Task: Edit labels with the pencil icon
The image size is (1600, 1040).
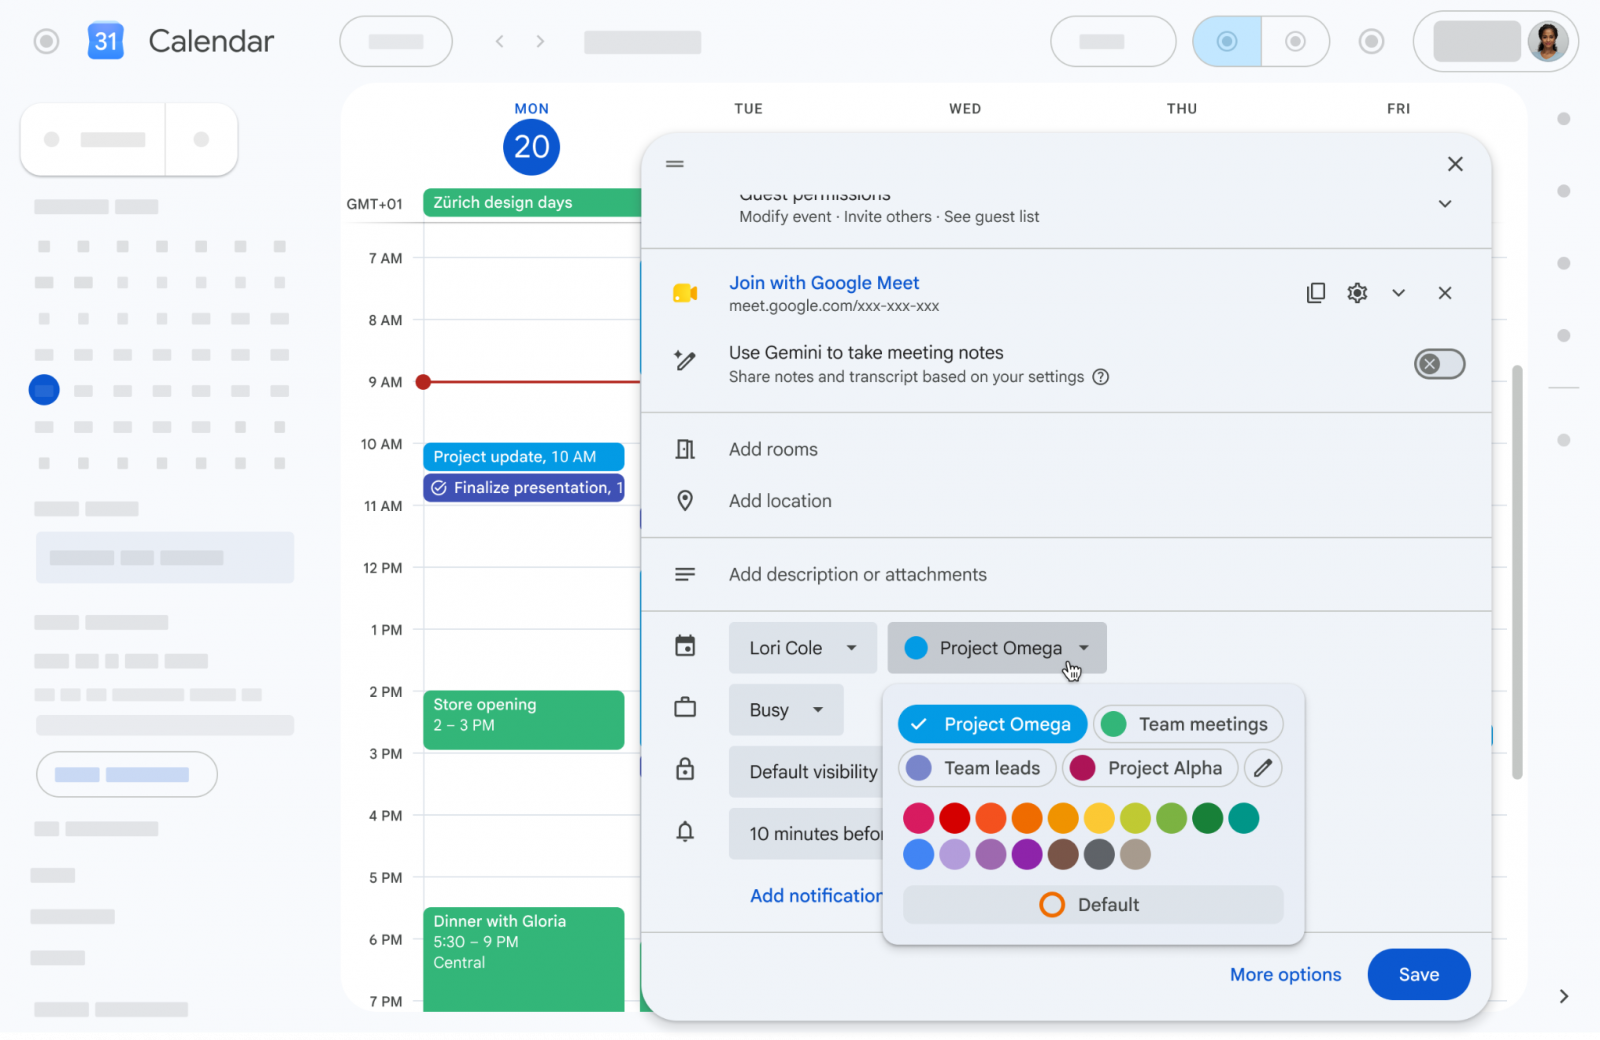Action: (x=1263, y=768)
